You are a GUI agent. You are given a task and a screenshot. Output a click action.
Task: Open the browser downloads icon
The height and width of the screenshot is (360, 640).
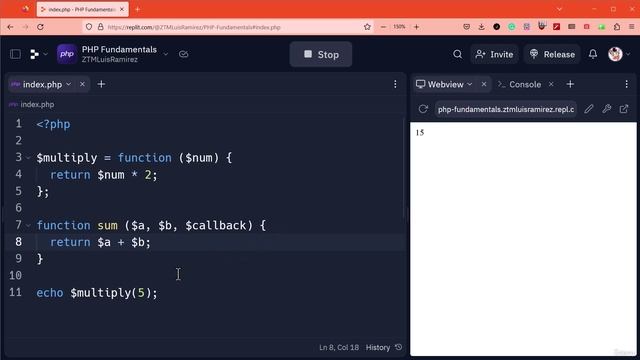[482, 27]
